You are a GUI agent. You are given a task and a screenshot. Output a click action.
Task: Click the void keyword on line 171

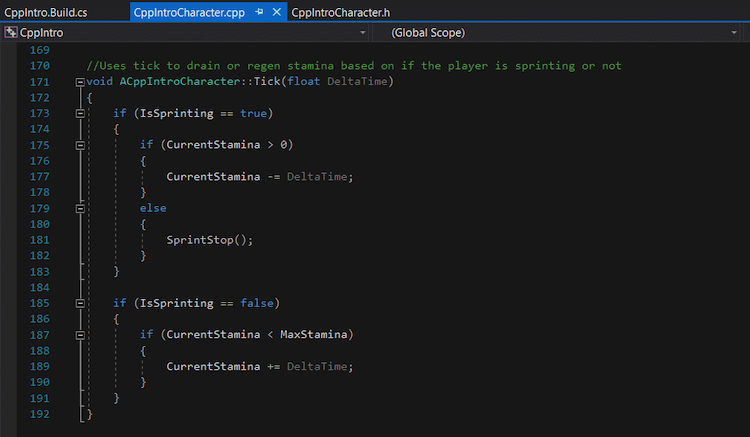(x=99, y=81)
